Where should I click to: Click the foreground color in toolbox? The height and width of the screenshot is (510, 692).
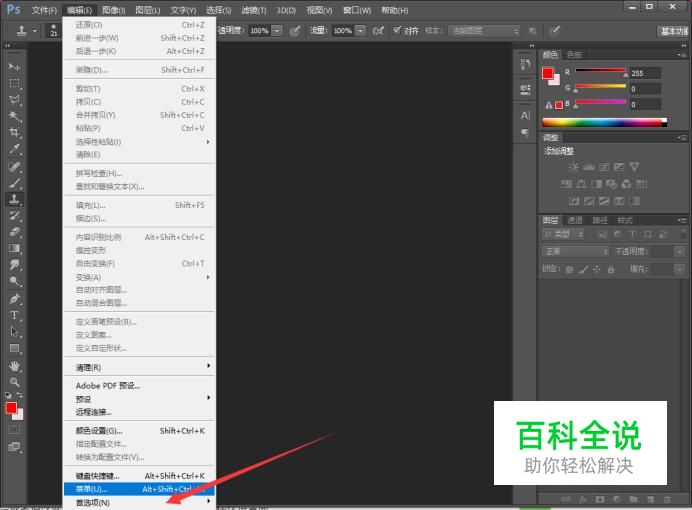coord(11,408)
